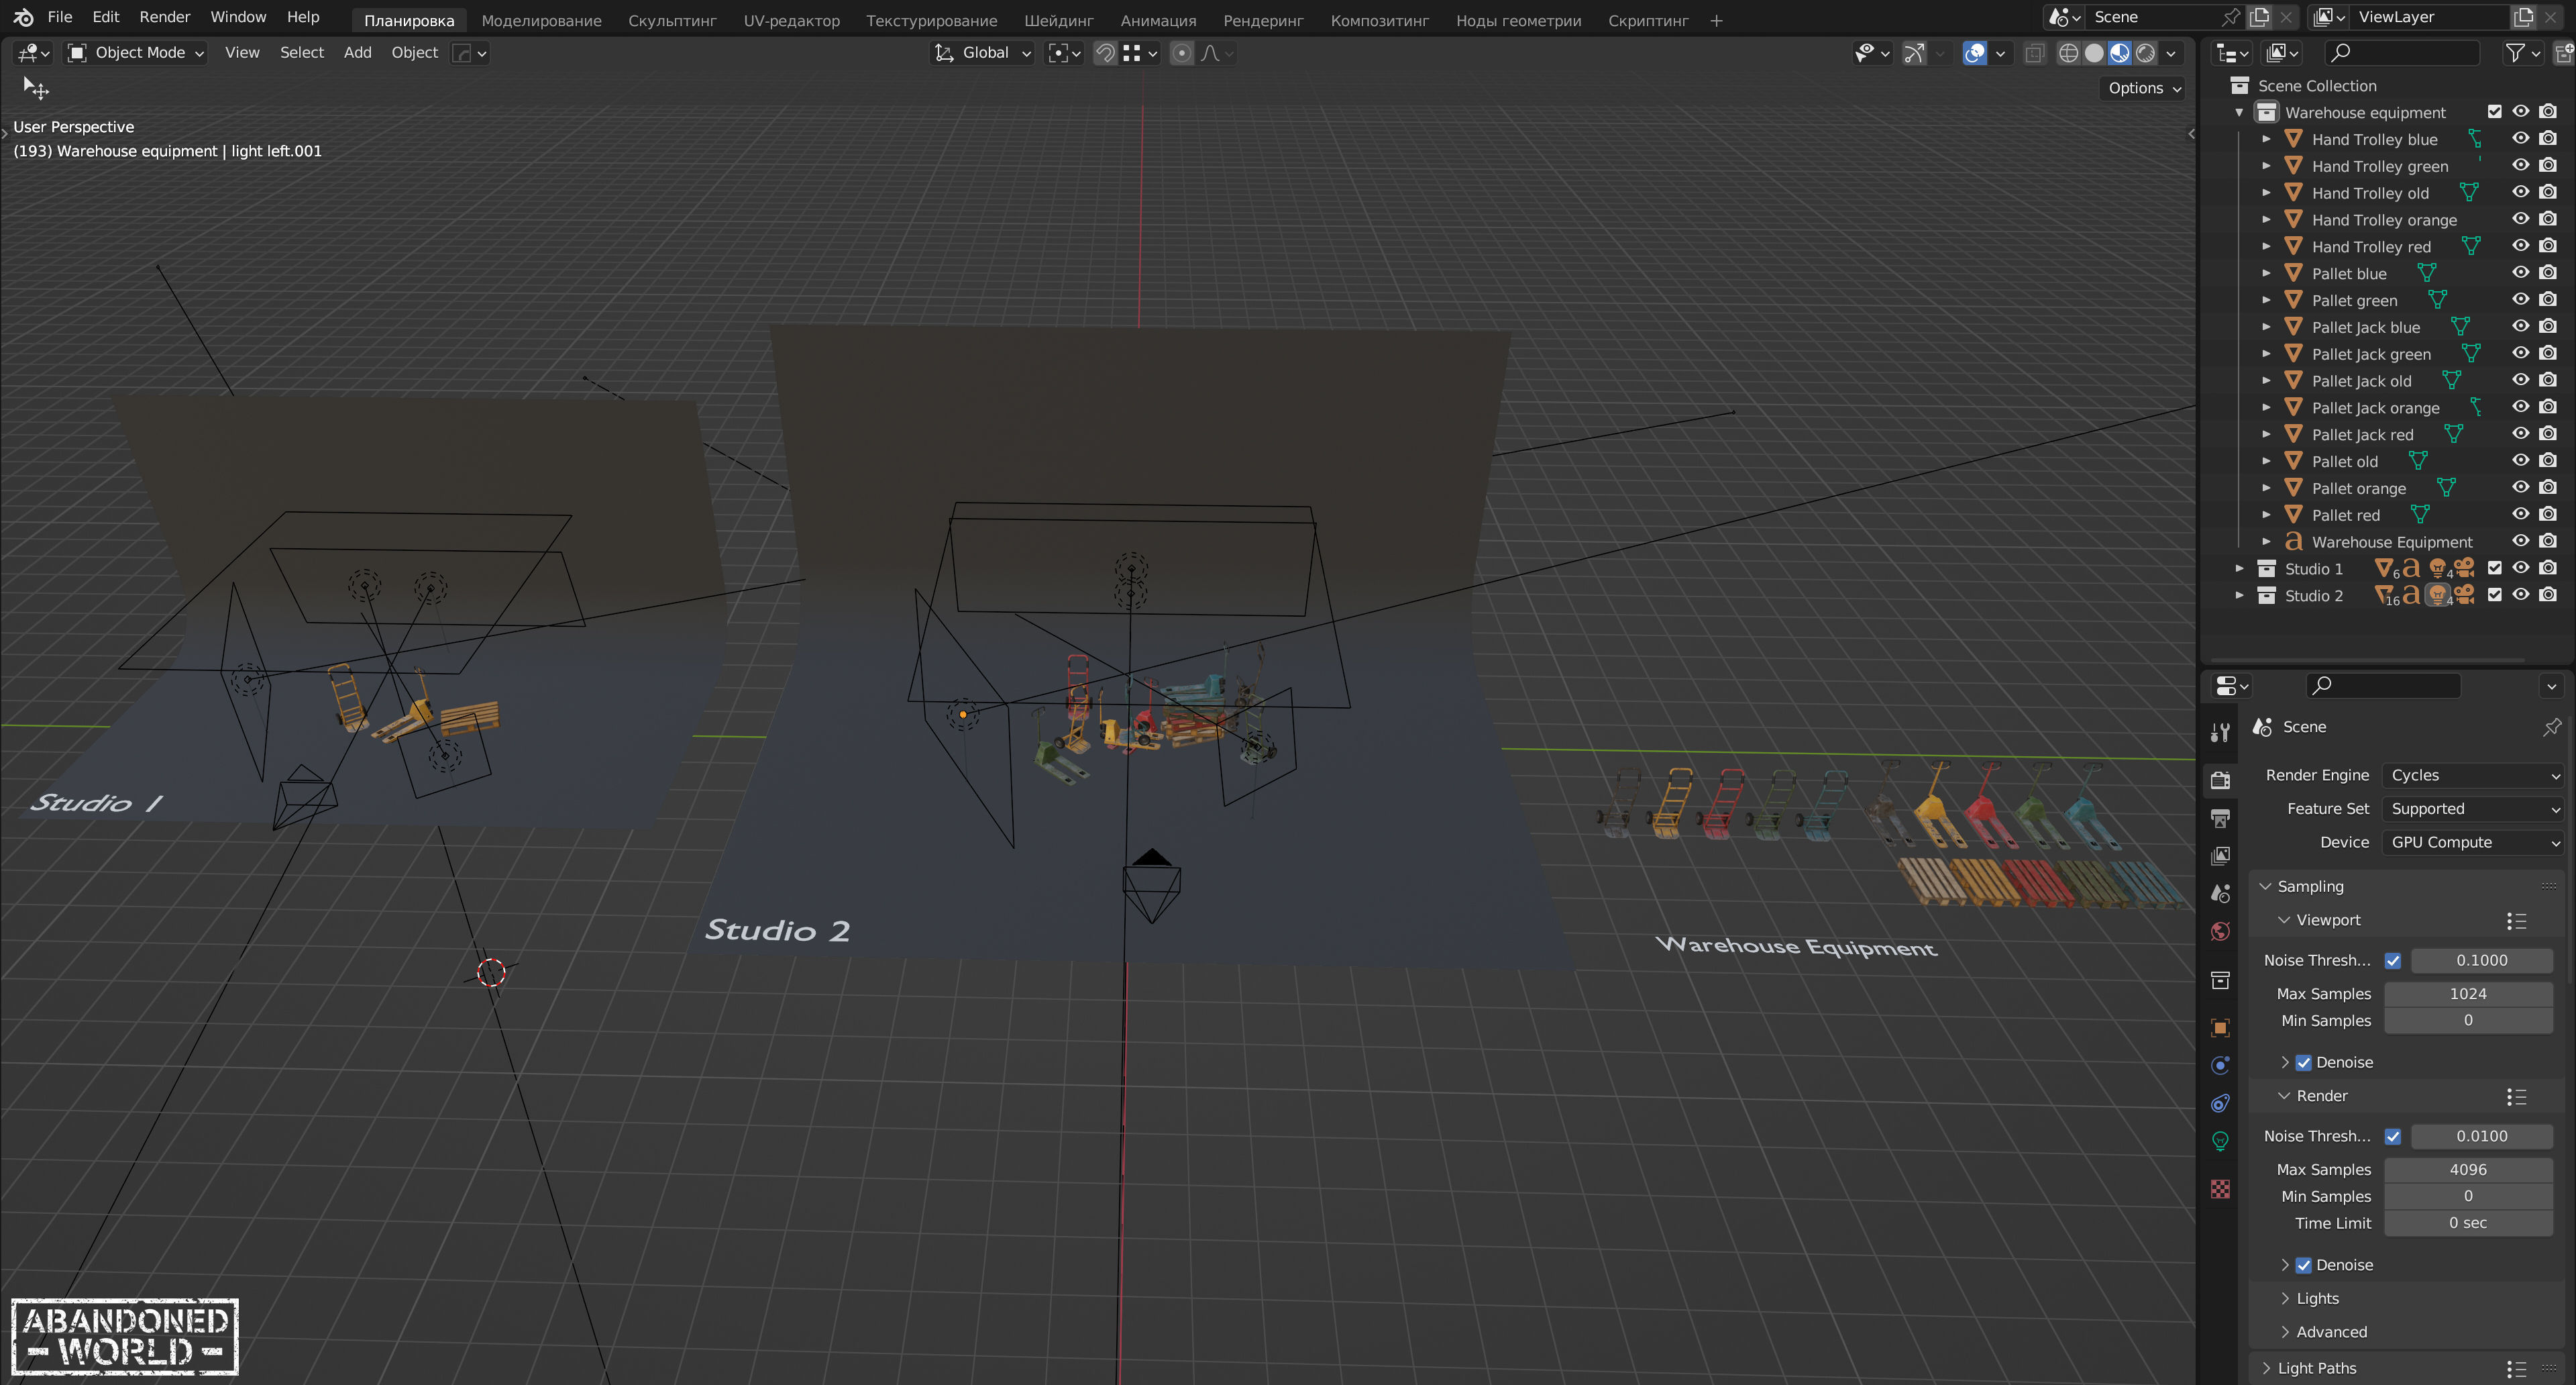Image resolution: width=2576 pixels, height=1385 pixels.
Task: Click Options button in viewport
Action: 2143,88
